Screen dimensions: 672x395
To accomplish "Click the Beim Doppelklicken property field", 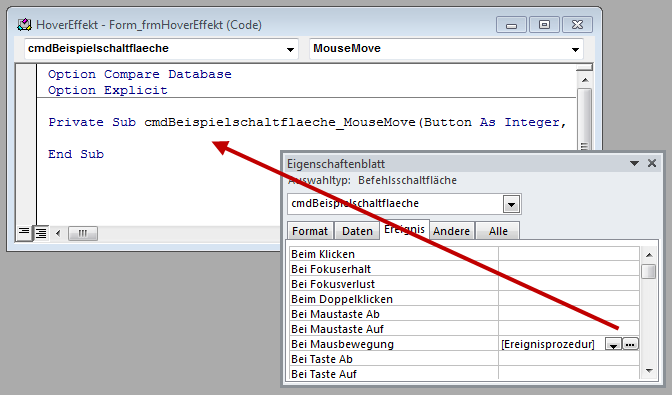I will click(569, 299).
